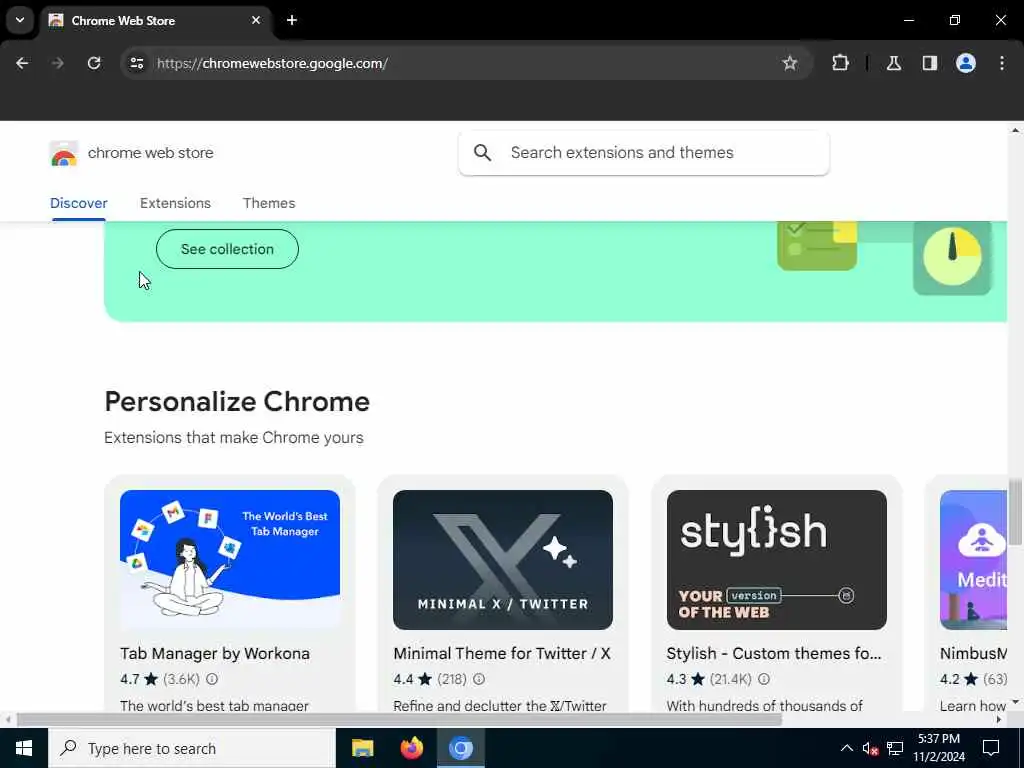Open Tab Manager by Workona title
This screenshot has width=1024, height=768.
[215, 654]
